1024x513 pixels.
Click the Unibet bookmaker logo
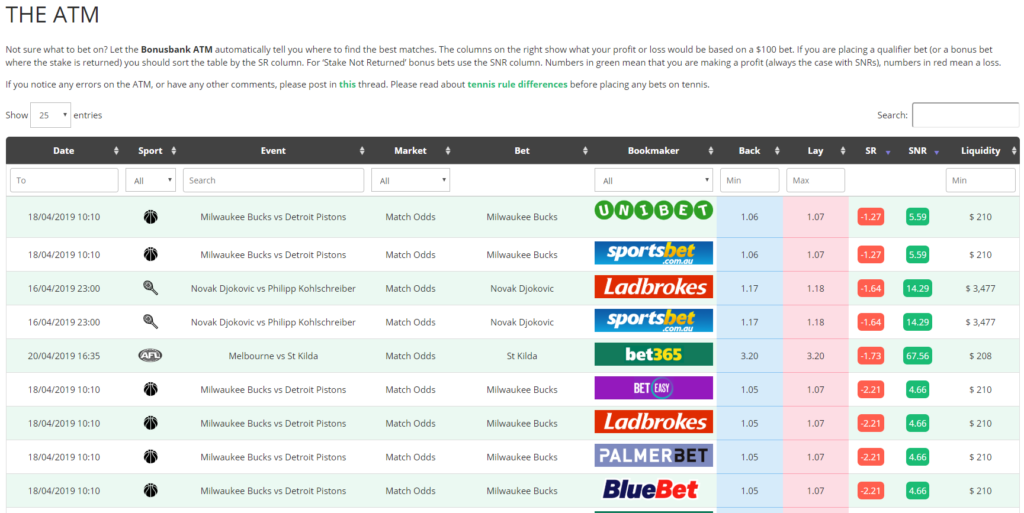pos(653,211)
